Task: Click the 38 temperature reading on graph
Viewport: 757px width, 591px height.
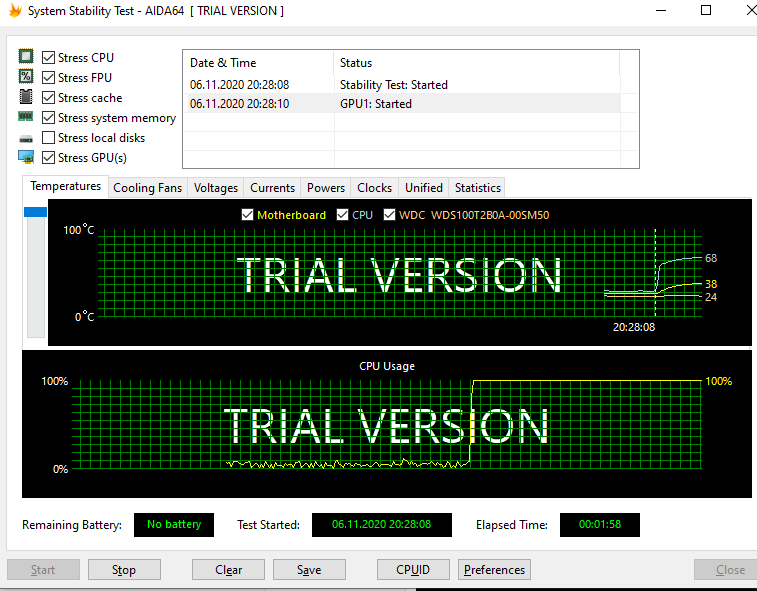Action: (x=711, y=284)
